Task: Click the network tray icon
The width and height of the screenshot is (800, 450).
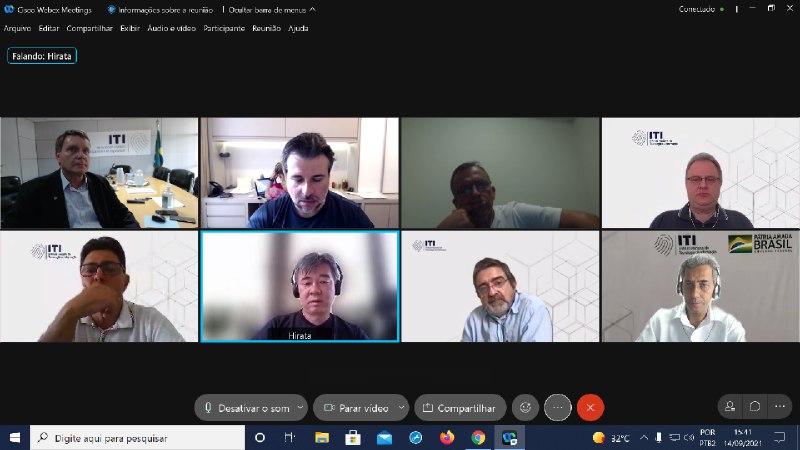Action: 674,438
